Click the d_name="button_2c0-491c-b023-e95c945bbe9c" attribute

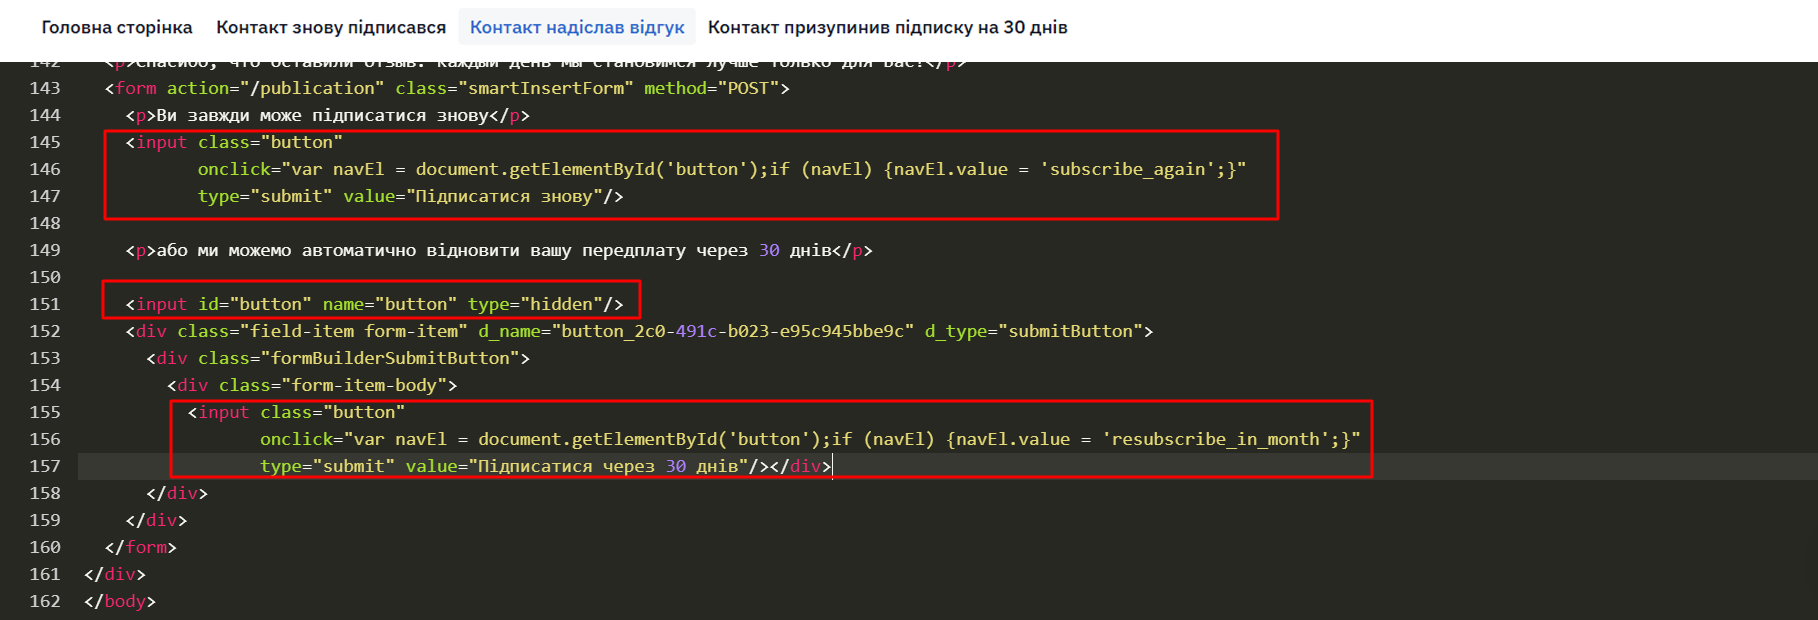click(x=696, y=331)
